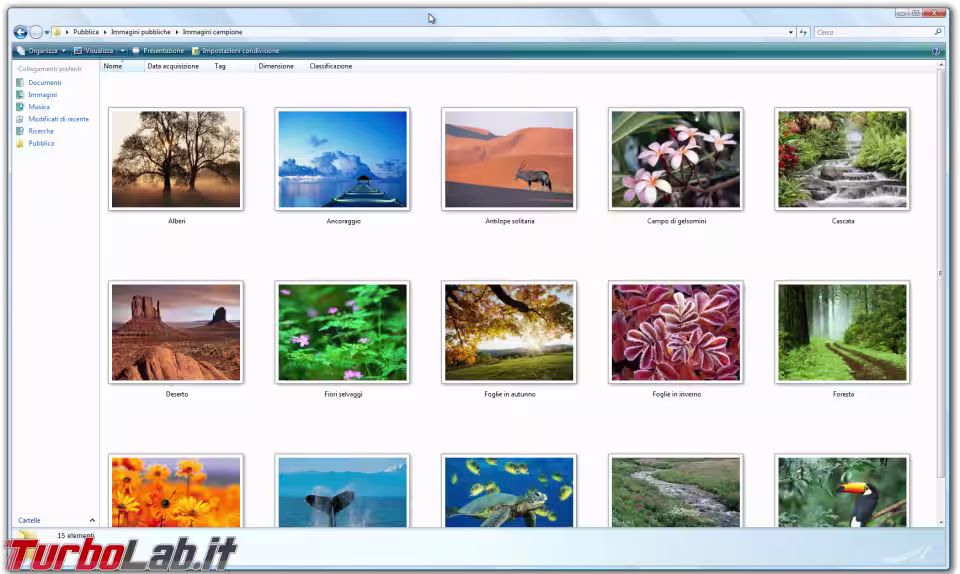Expand the Visualizza views dropdown arrow
This screenshot has width=960, height=574.
click(x=122, y=51)
